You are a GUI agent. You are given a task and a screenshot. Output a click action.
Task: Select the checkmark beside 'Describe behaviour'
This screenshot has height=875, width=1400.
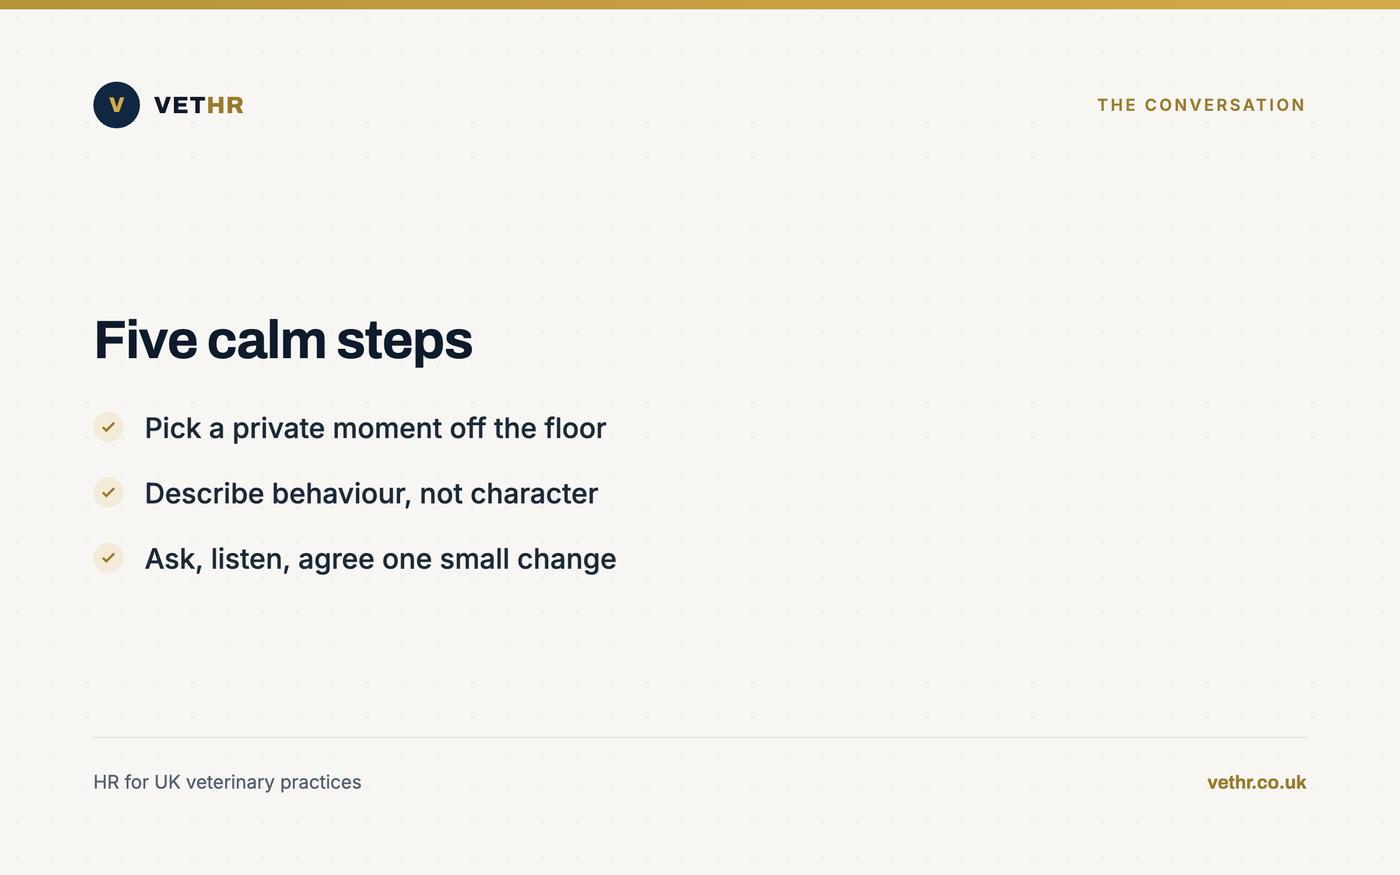pos(108,492)
